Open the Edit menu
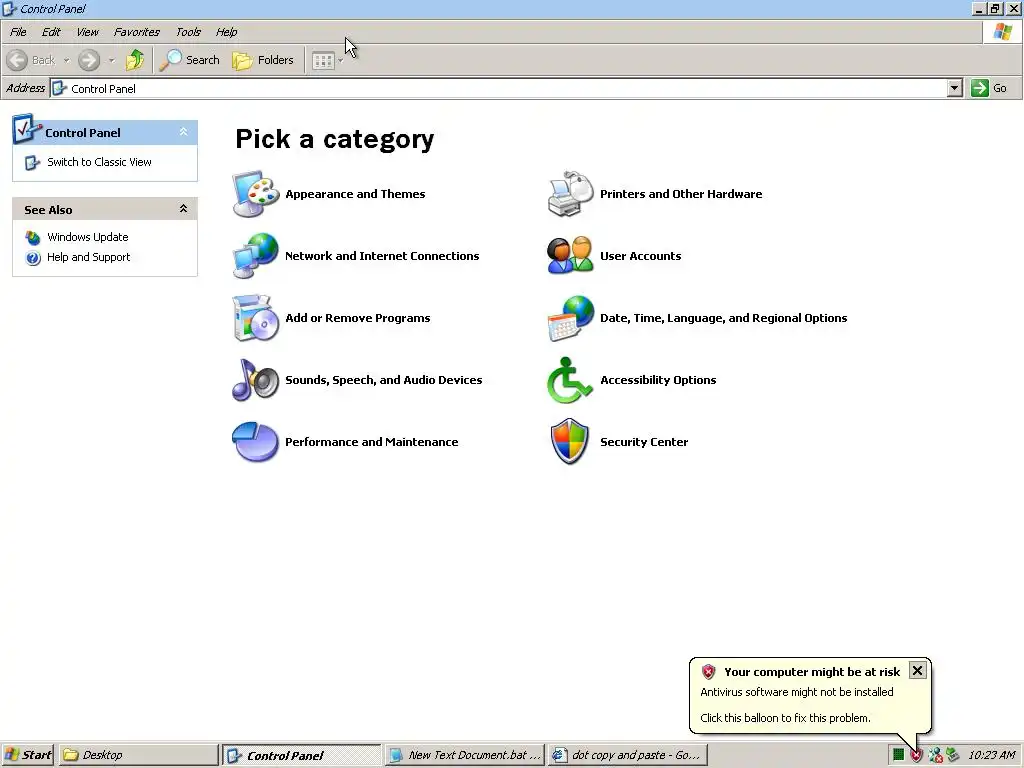 pyautogui.click(x=51, y=32)
